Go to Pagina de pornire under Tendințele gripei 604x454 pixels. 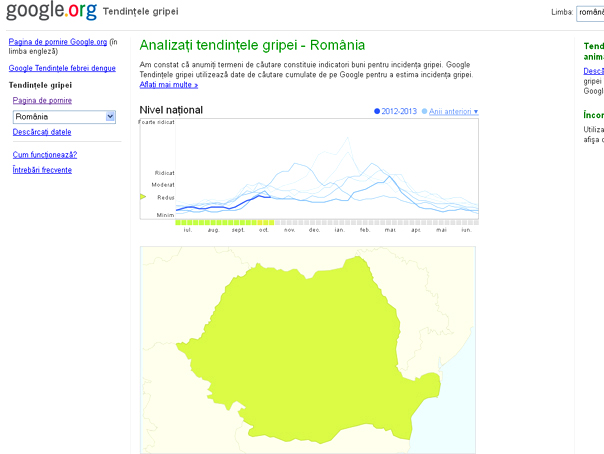(42, 101)
